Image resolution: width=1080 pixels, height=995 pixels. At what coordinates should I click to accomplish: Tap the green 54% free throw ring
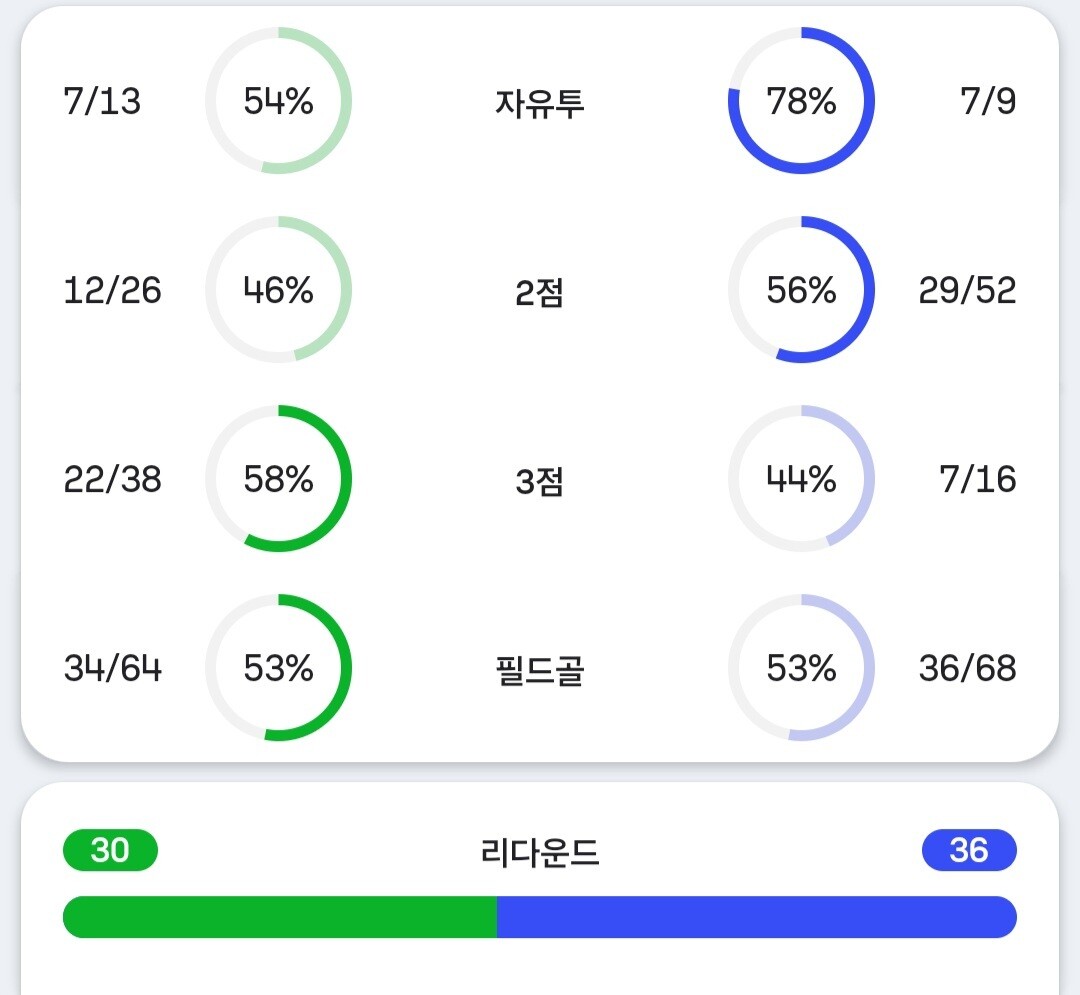278,101
